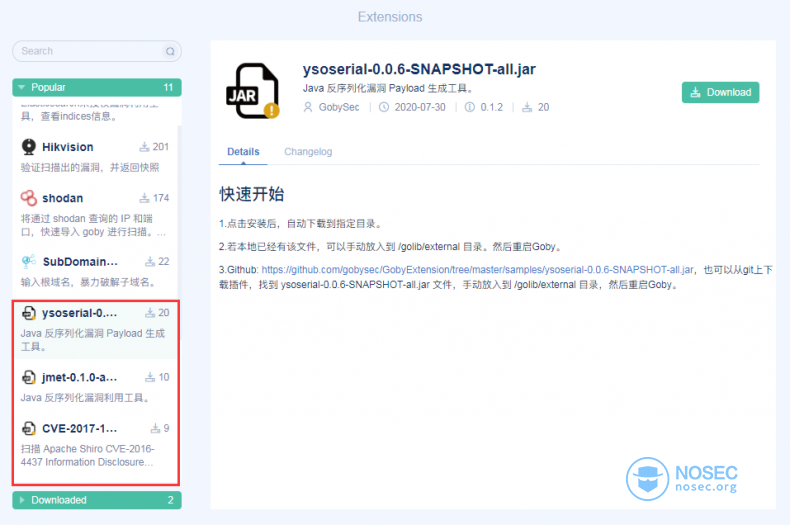Click the ysoserial jar file icon in list
Screen dimensions: 790x525
click(29, 313)
